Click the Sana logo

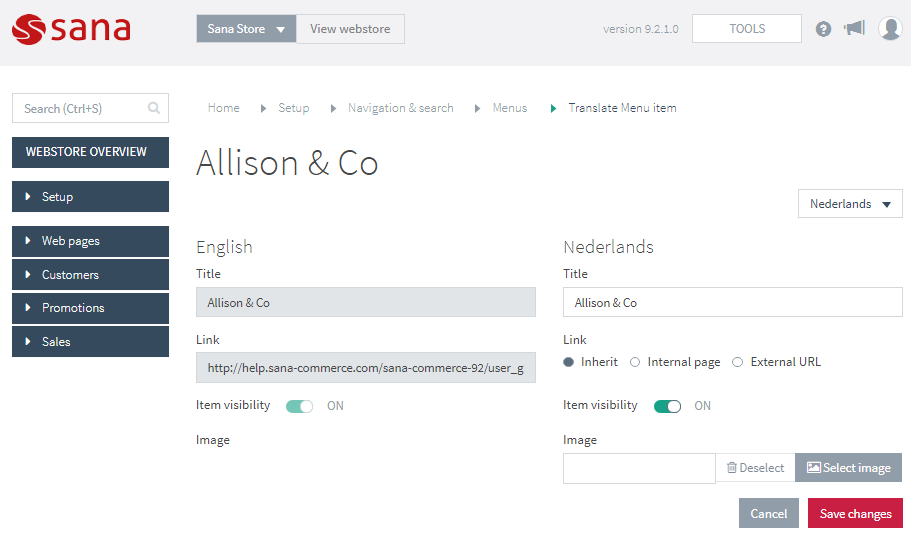(x=71, y=29)
